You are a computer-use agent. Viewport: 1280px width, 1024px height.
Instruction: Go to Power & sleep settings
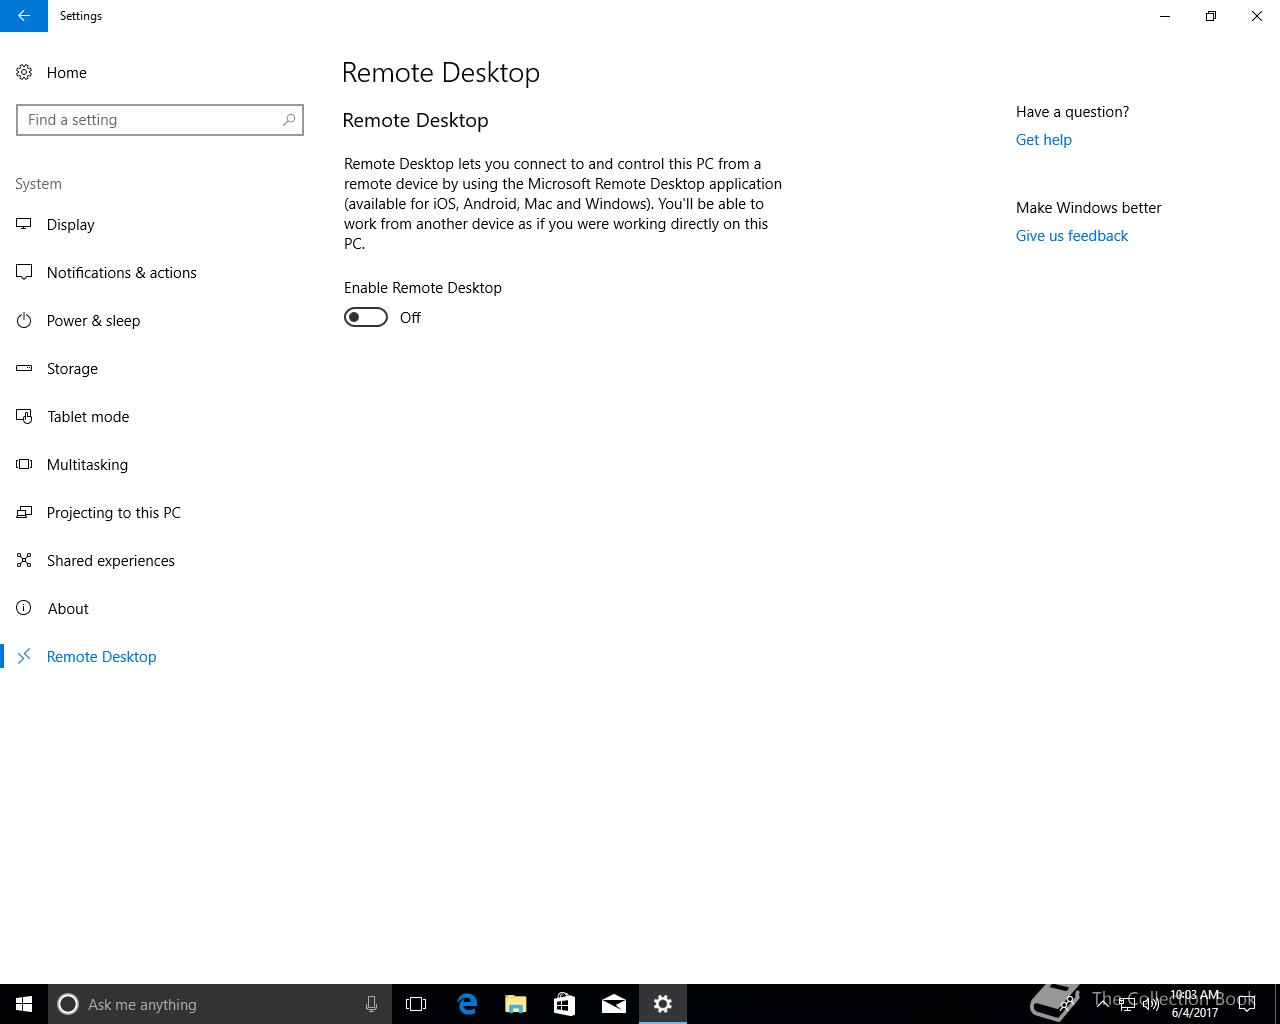point(79,320)
